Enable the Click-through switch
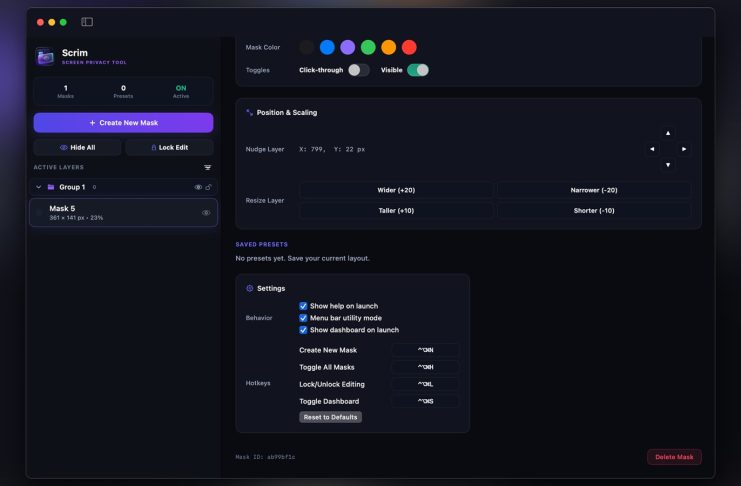741x486 pixels. 359,70
